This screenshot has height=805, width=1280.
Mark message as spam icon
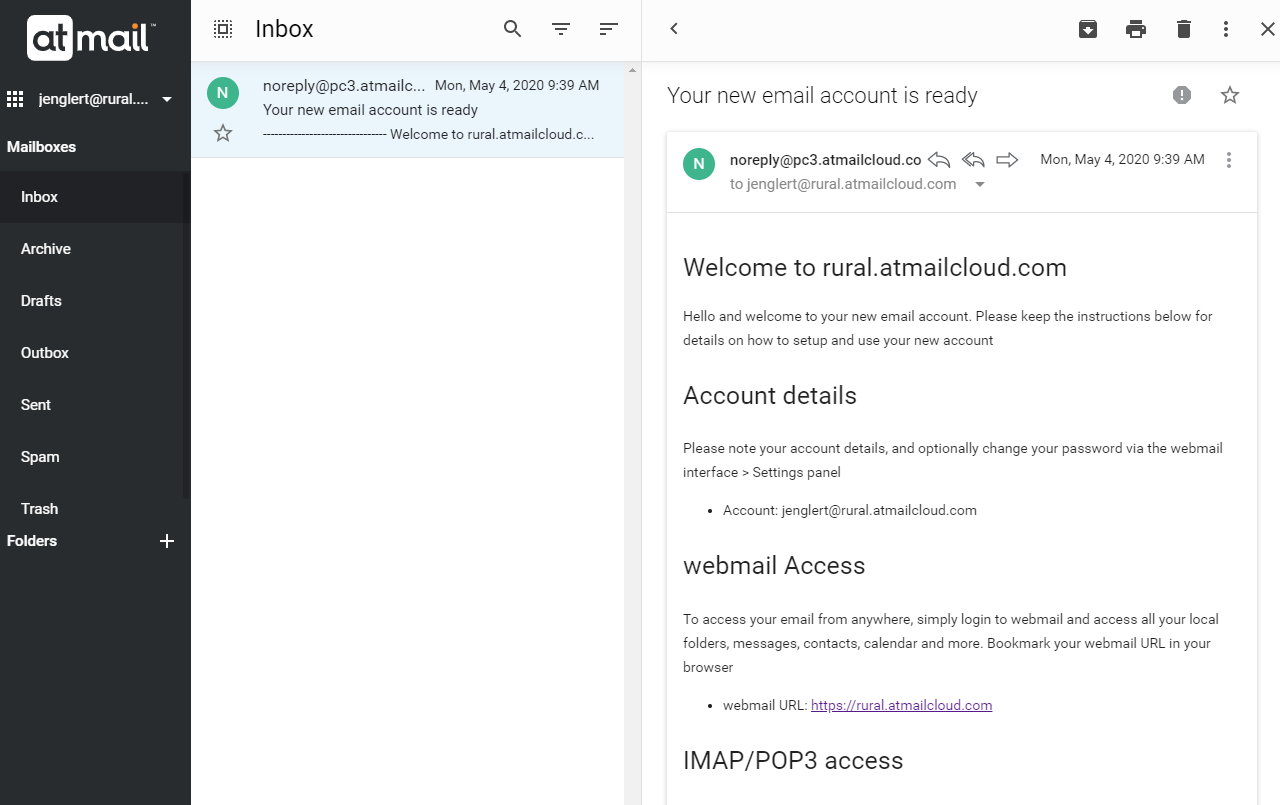[1182, 95]
